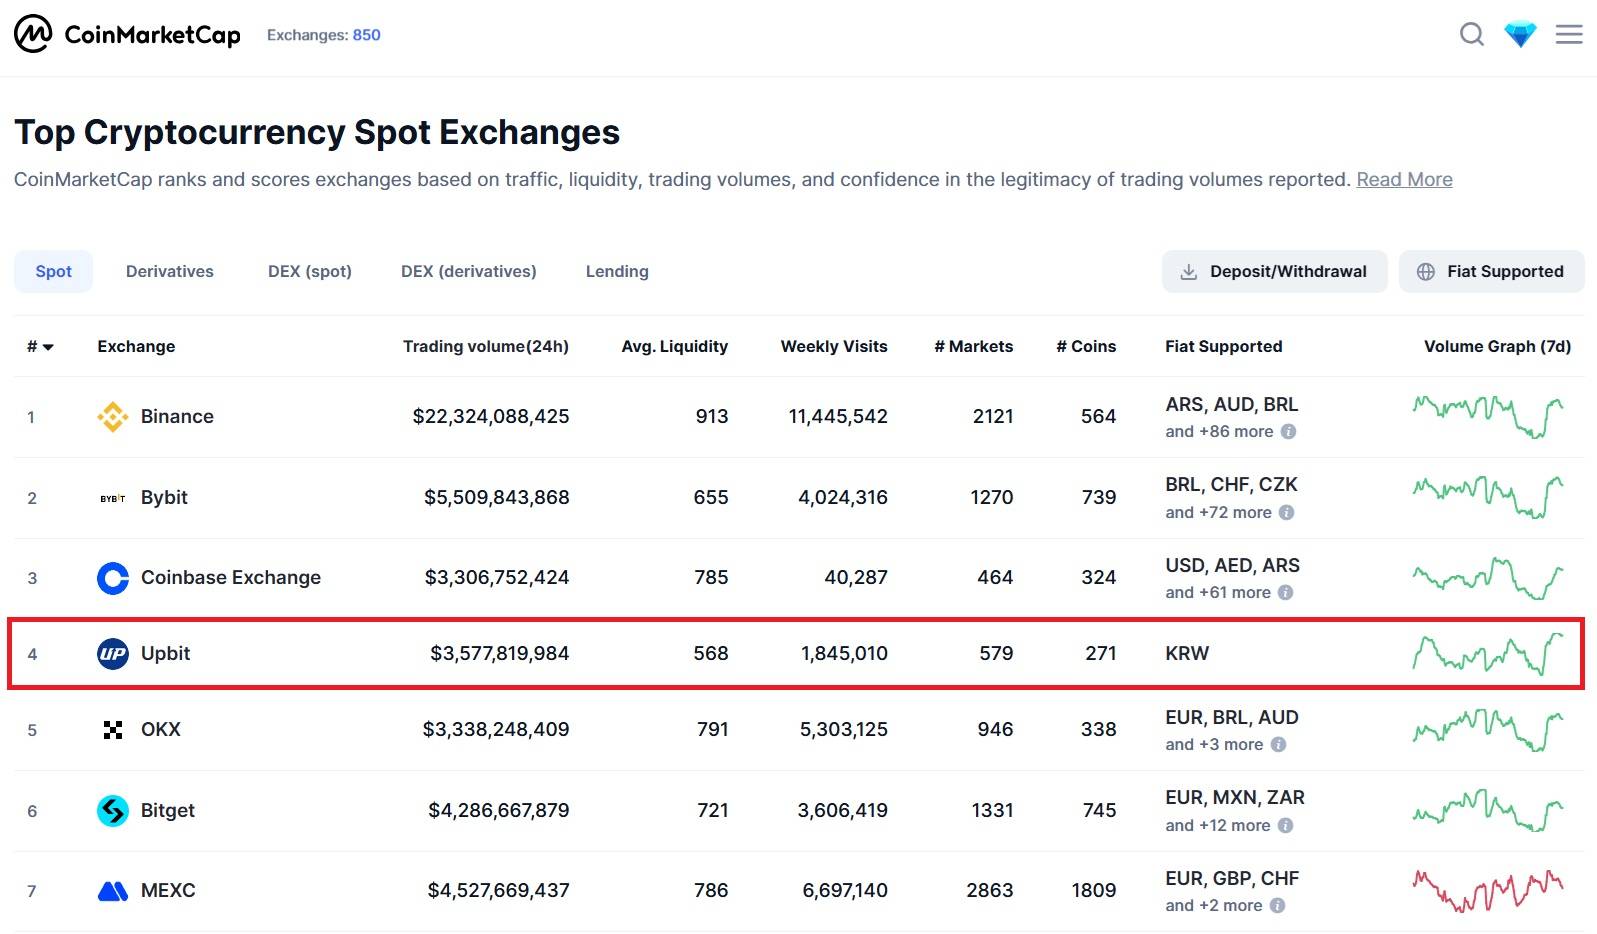Click the Coinbase Exchange logo icon

(x=113, y=578)
